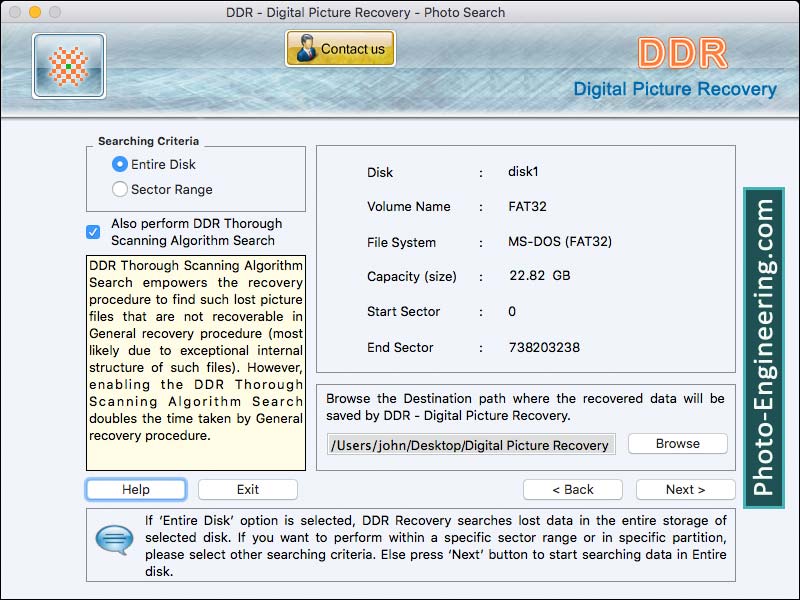Select the Entire Disk radio option
The width and height of the screenshot is (800, 600).
(120, 164)
